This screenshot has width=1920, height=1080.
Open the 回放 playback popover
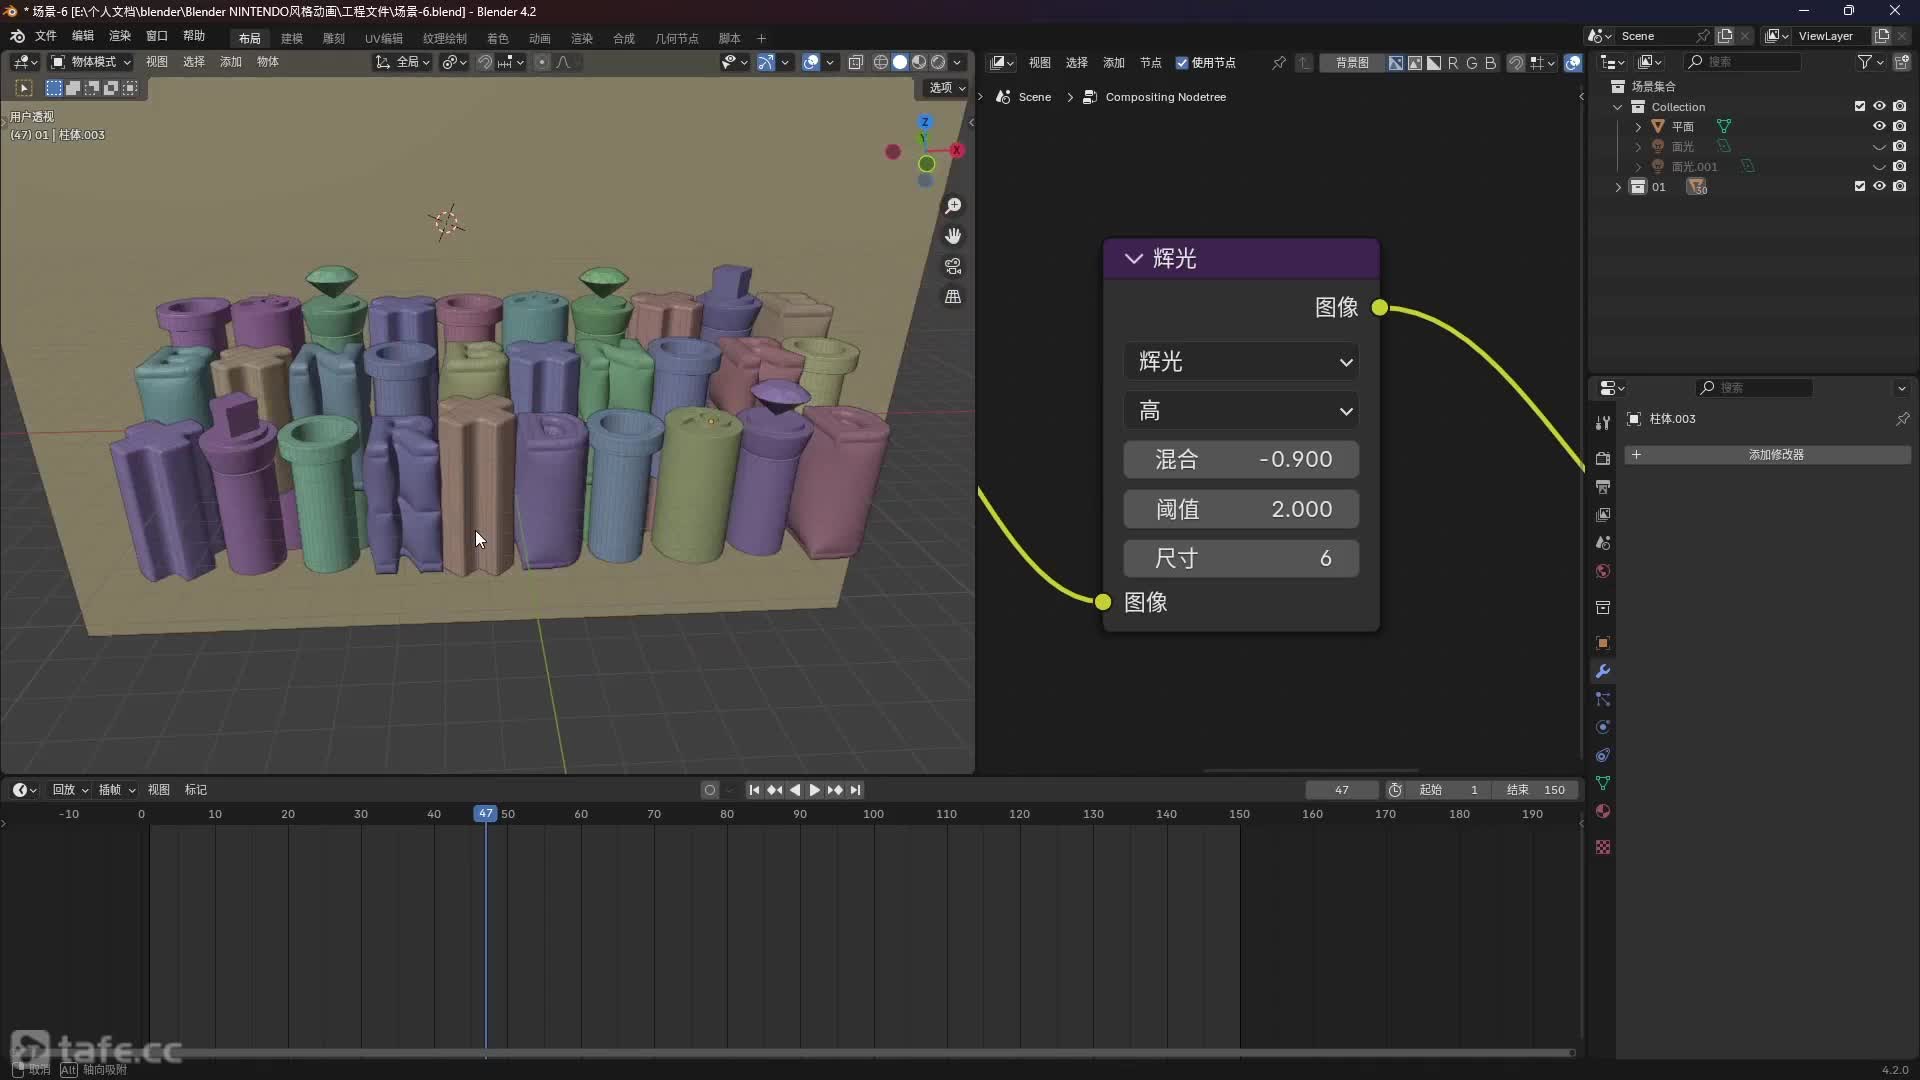[70, 790]
